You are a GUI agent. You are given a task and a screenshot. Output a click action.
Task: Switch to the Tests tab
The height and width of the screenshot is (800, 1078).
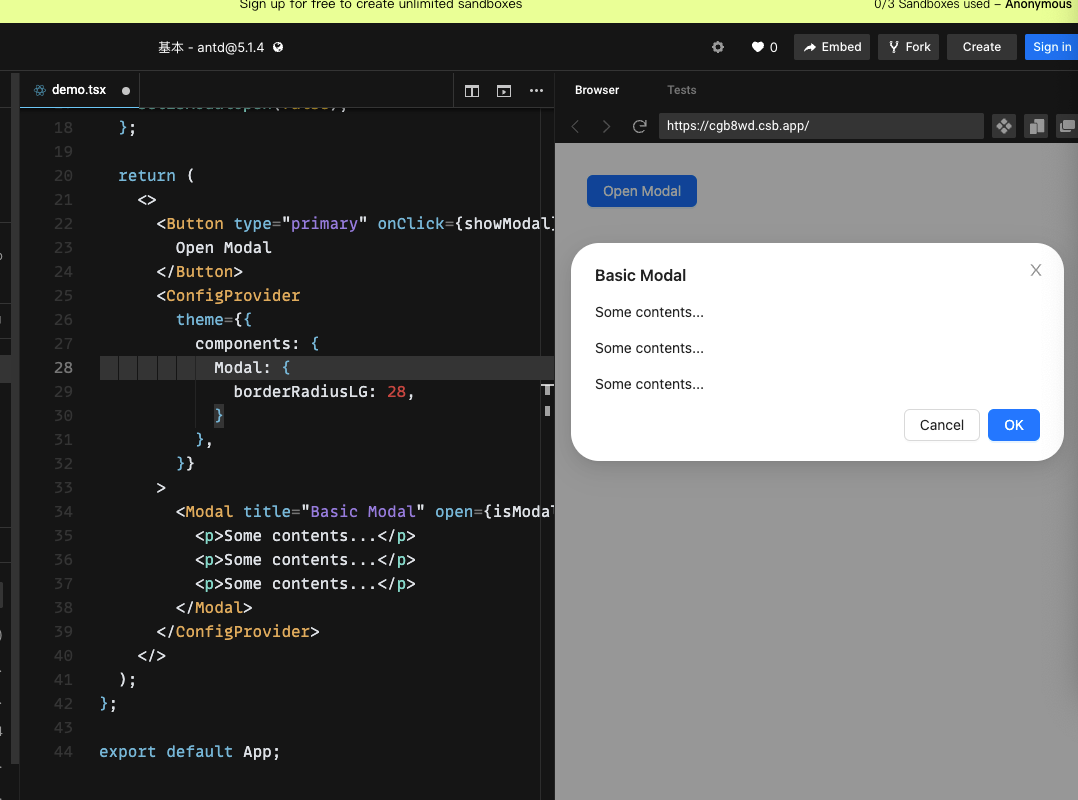click(x=681, y=90)
